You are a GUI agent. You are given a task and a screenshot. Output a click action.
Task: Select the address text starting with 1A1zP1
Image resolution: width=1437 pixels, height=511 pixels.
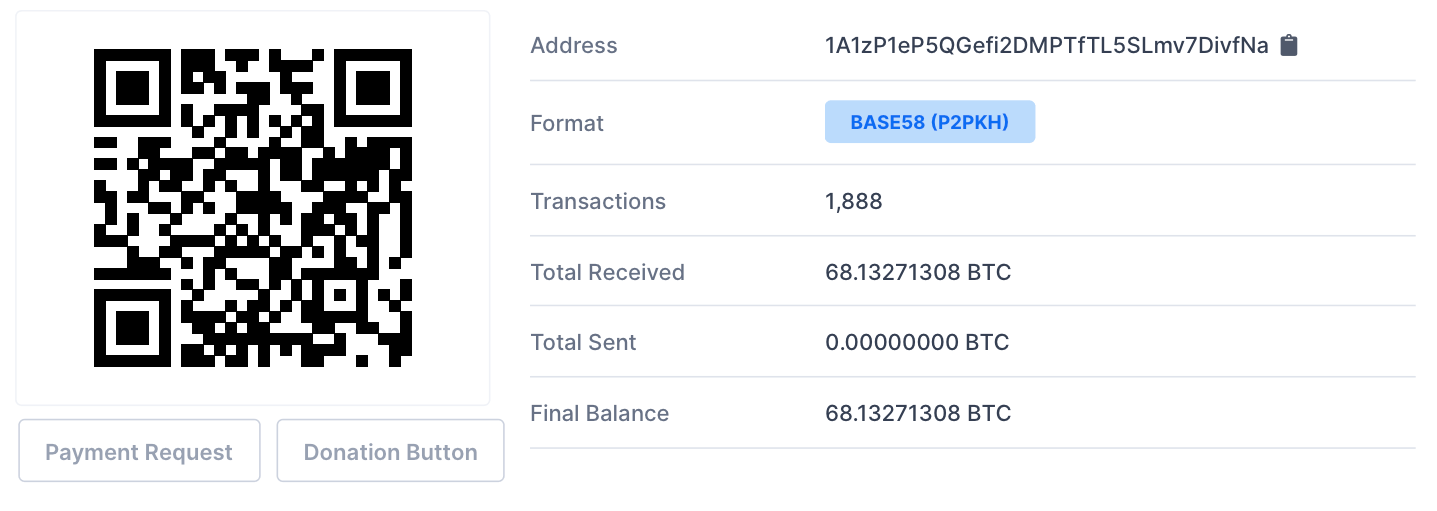(x=1046, y=45)
